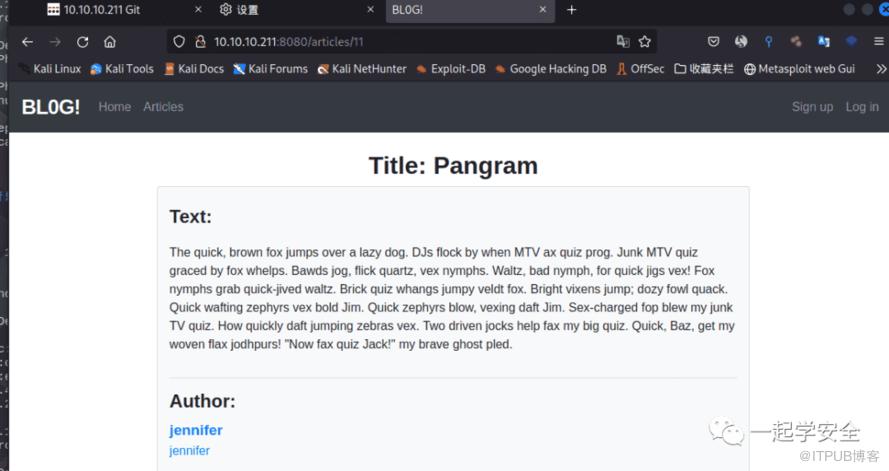Image resolution: width=889 pixels, height=471 pixels.
Task: Open Articles in the navbar
Action: pyautogui.click(x=163, y=107)
